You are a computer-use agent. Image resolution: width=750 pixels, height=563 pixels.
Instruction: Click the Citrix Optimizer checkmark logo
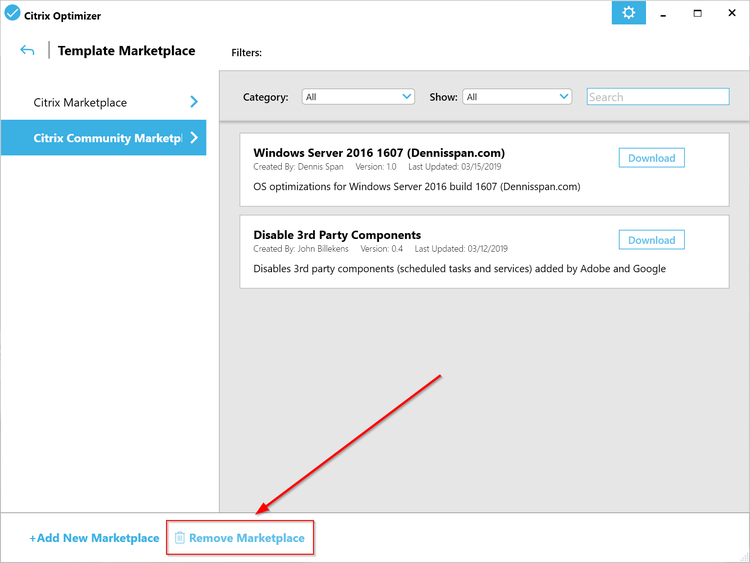click(x=12, y=13)
